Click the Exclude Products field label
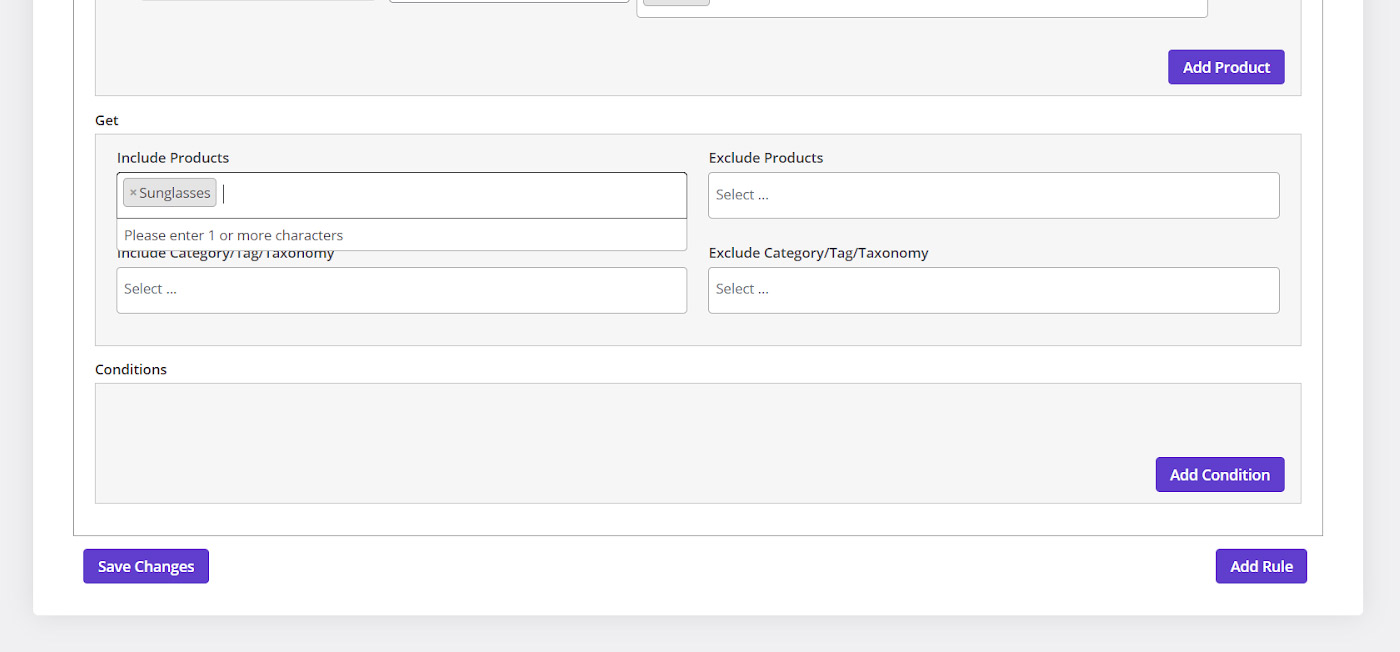The height and width of the screenshot is (652, 1400). coord(766,158)
